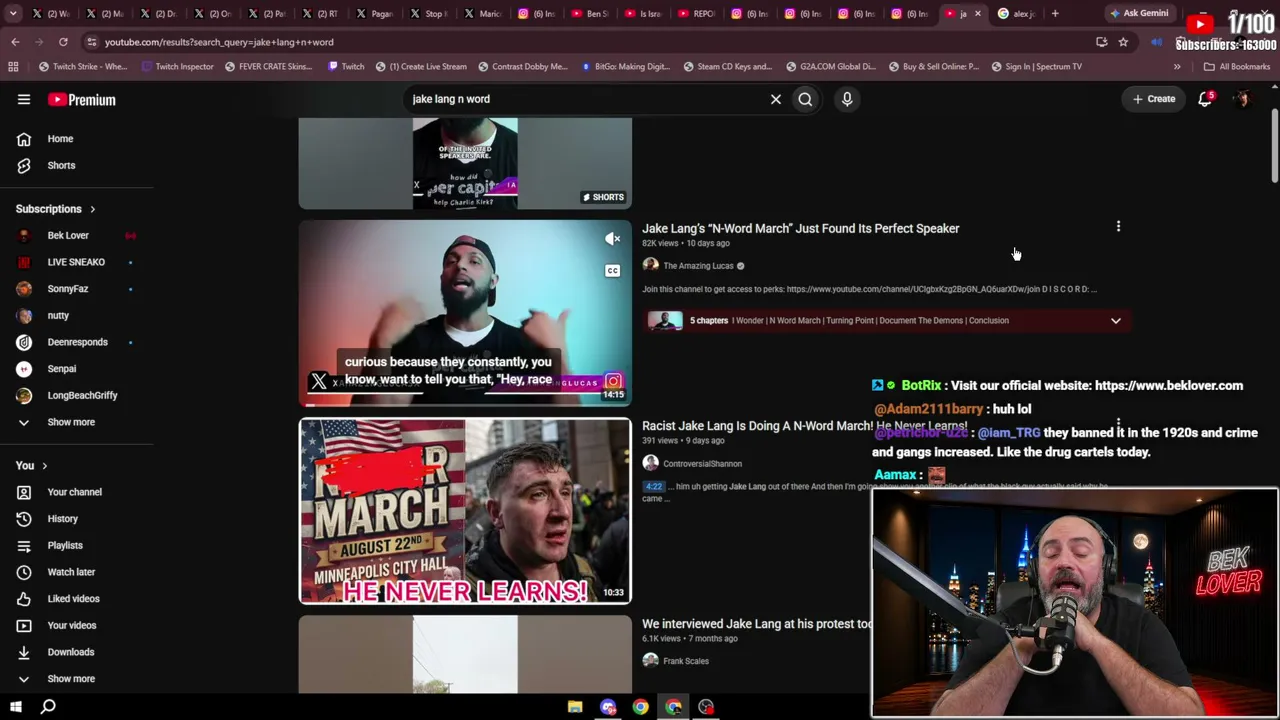The height and width of the screenshot is (720, 1280).
Task: Open a new browser tab
Action: [x=1055, y=14]
